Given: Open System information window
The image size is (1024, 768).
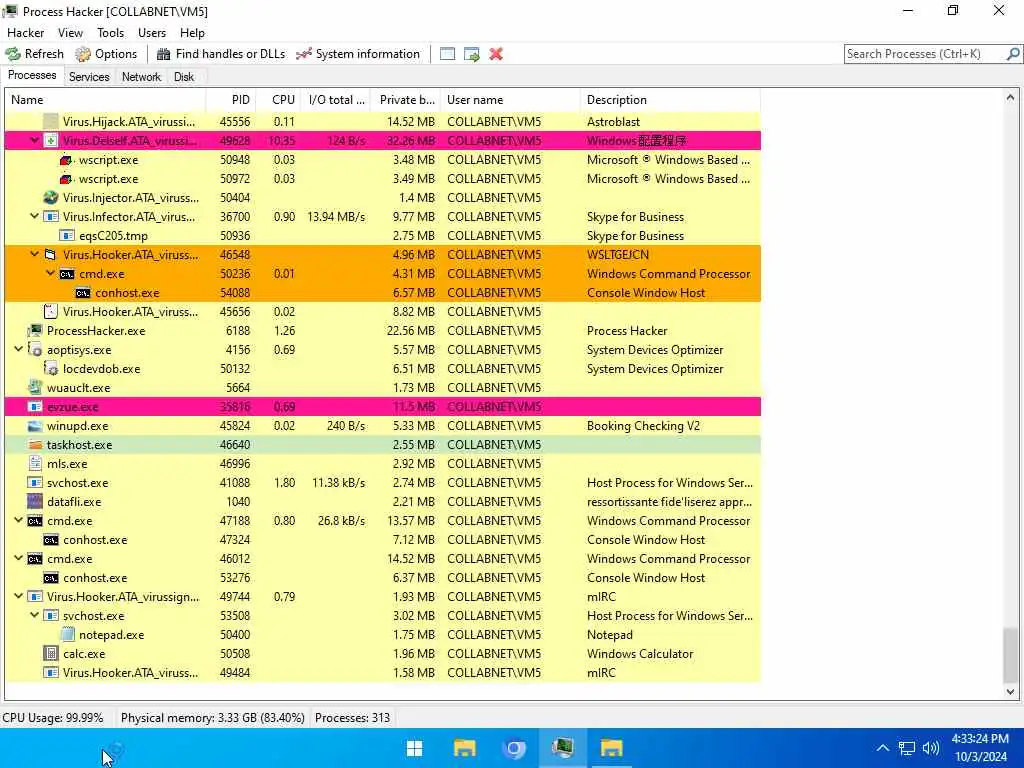Looking at the screenshot, I should 358,54.
